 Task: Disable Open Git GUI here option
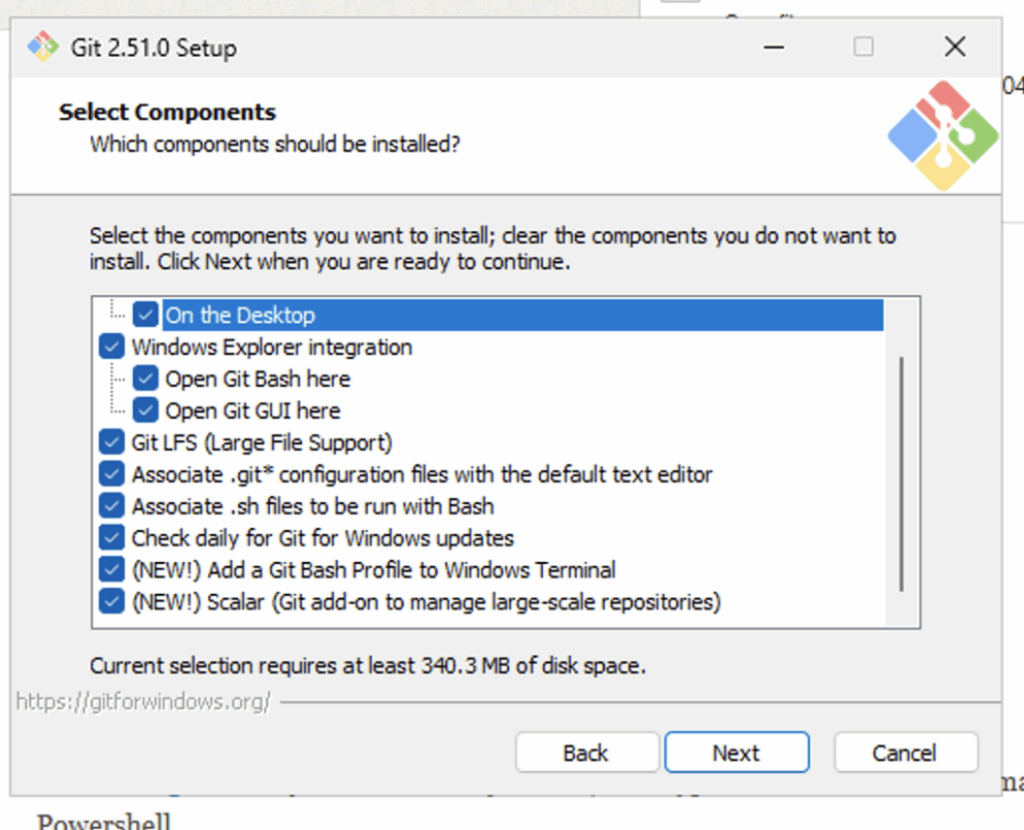click(146, 411)
